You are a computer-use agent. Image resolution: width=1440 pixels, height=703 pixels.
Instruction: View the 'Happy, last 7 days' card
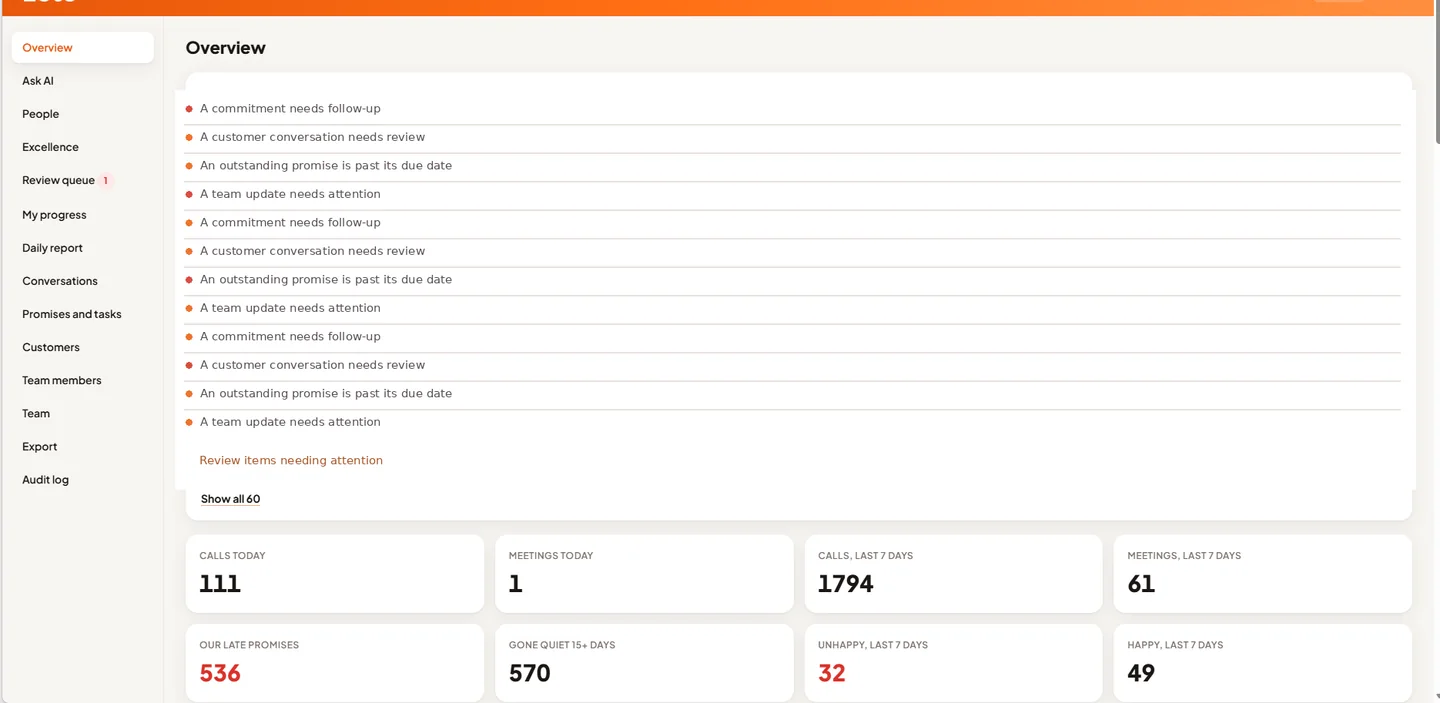point(1263,663)
